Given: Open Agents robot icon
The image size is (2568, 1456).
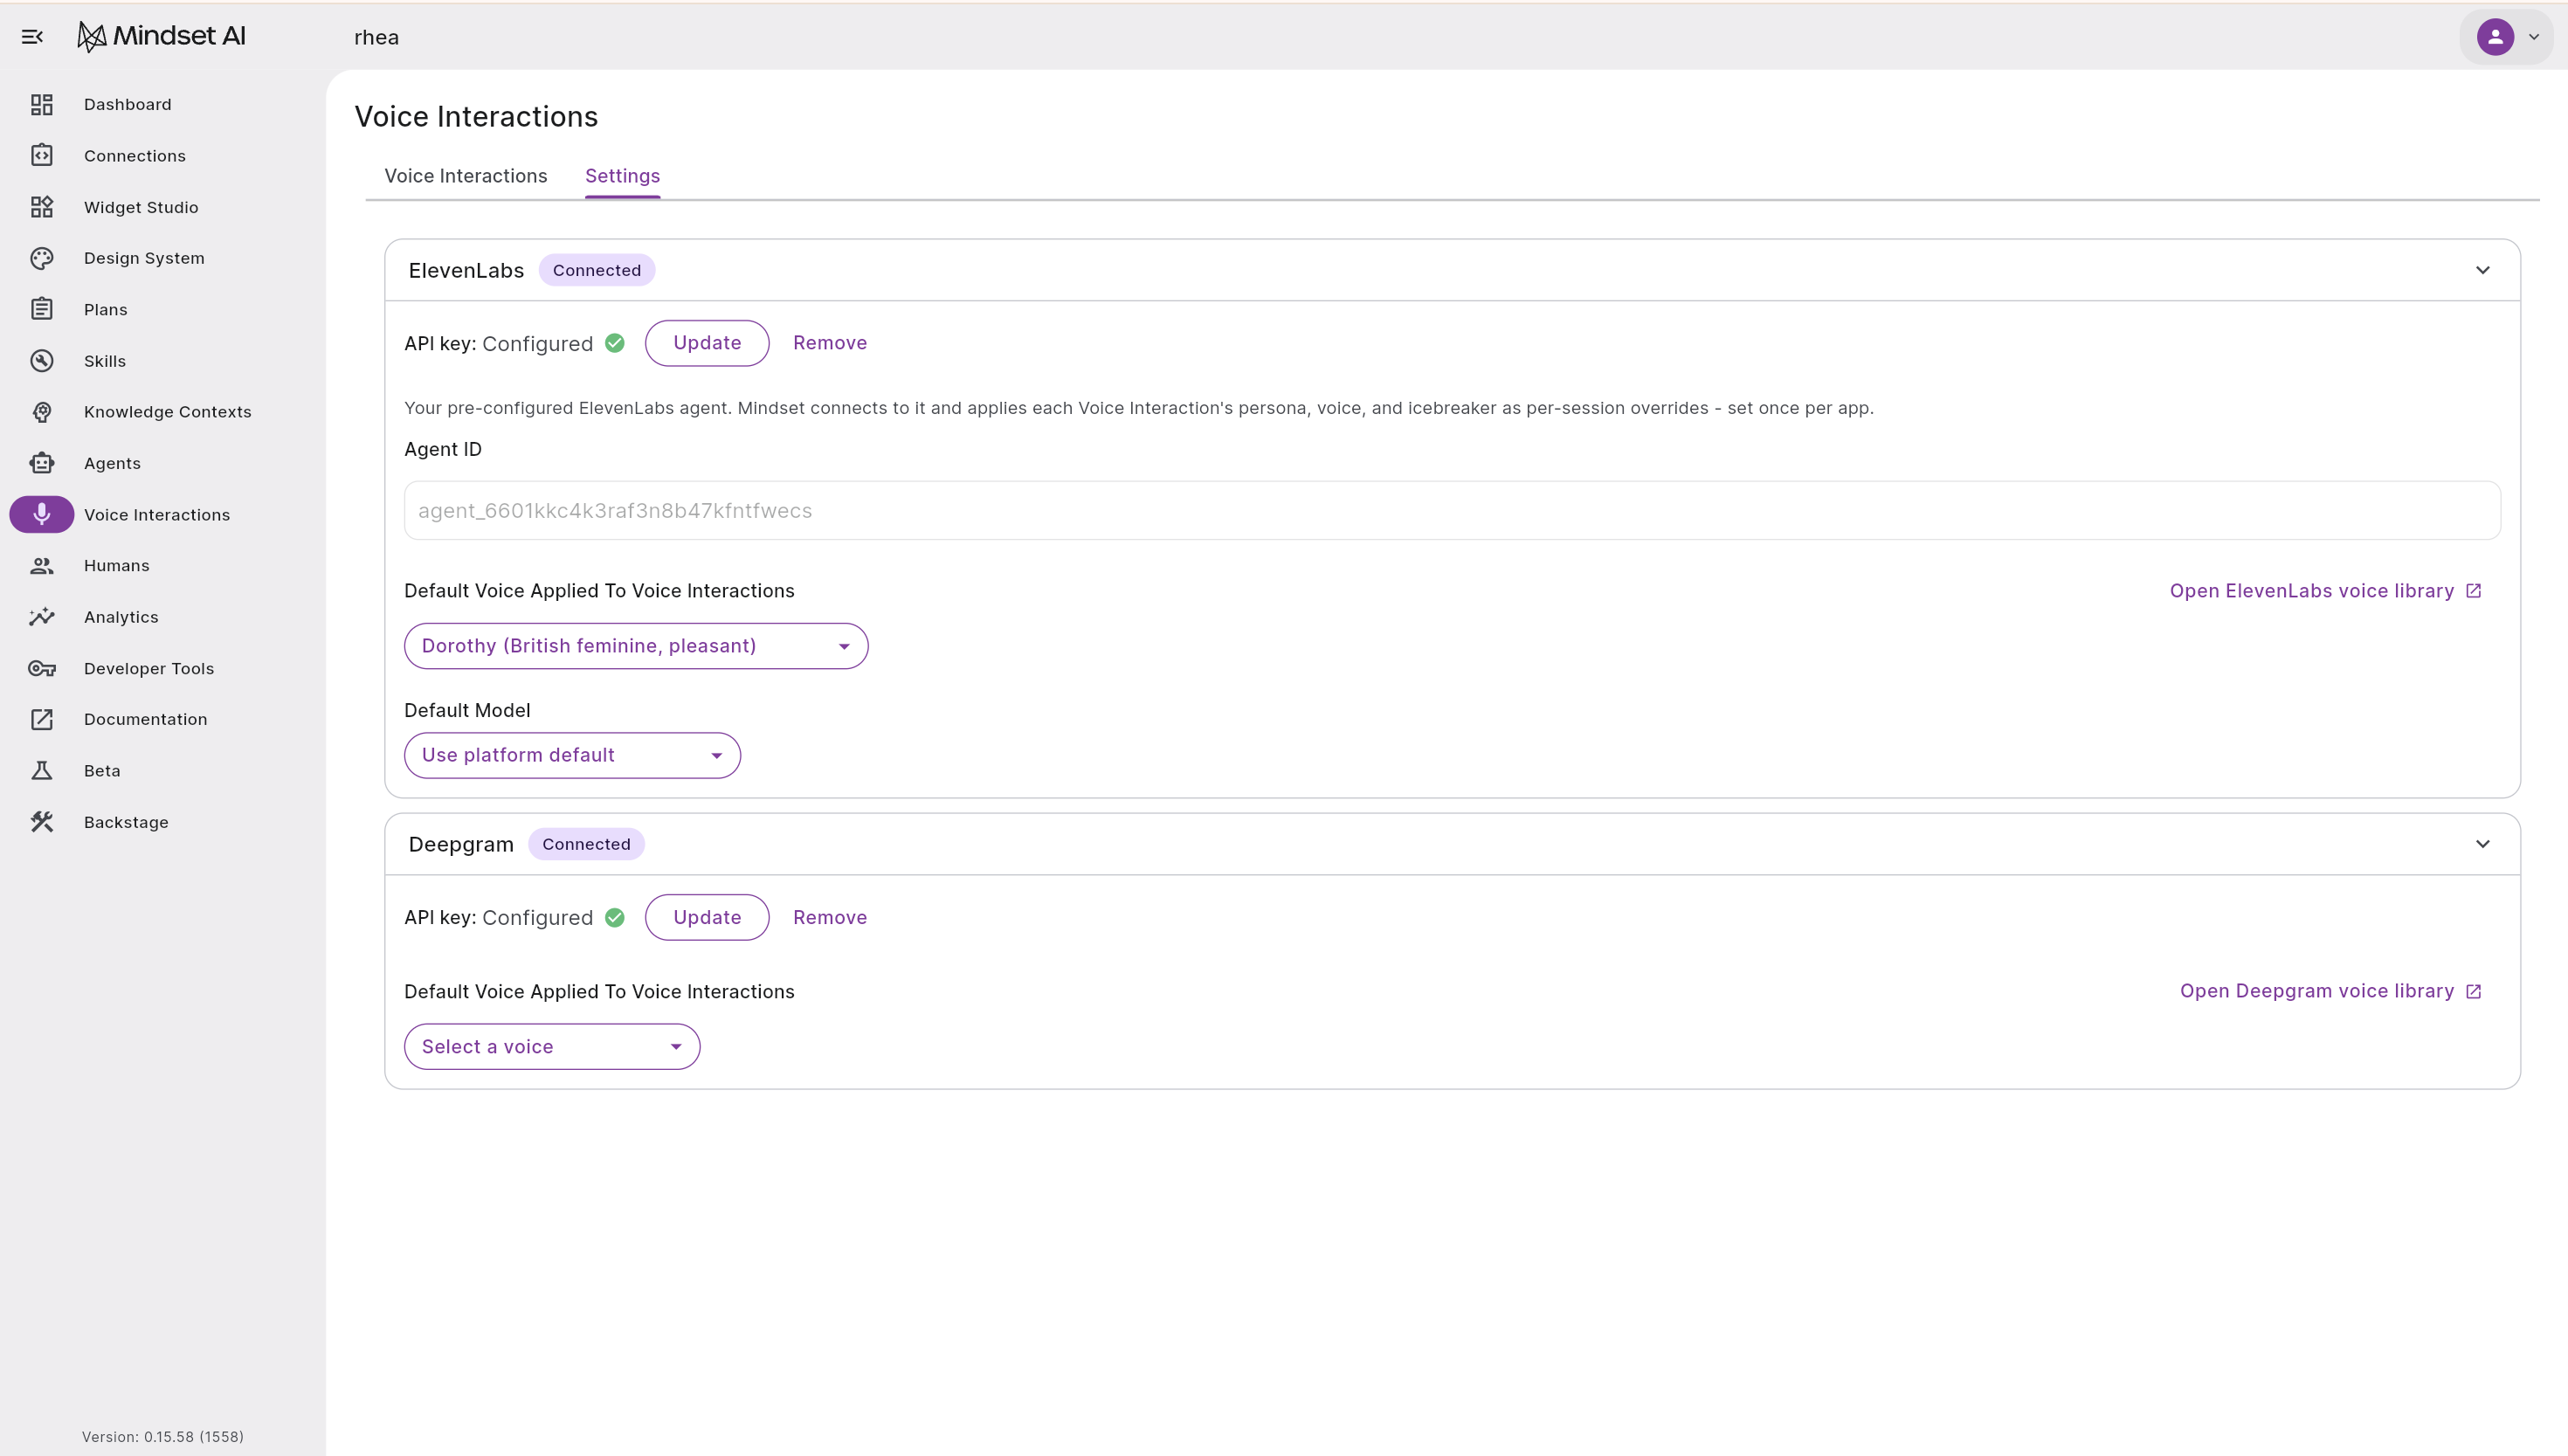Looking at the screenshot, I should coord(41,463).
